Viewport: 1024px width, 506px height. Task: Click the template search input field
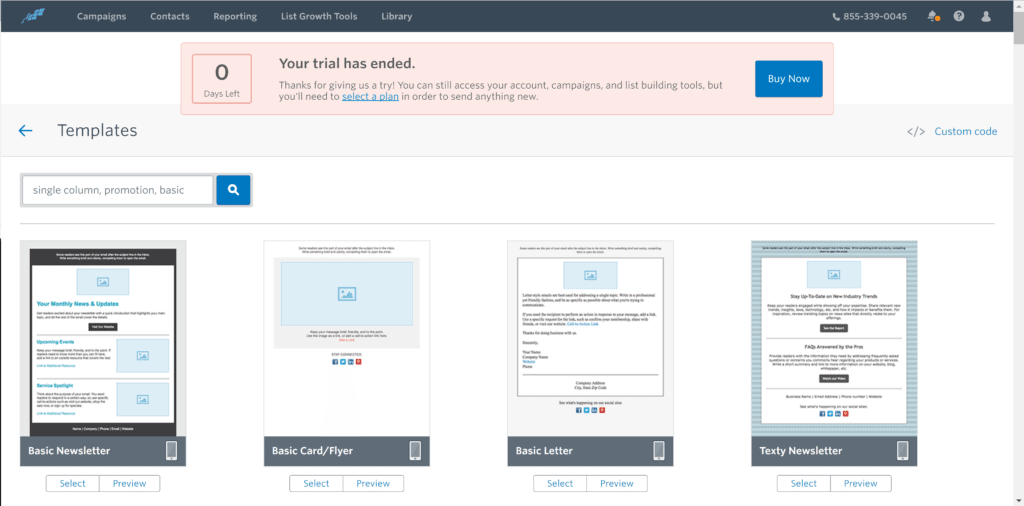point(118,190)
